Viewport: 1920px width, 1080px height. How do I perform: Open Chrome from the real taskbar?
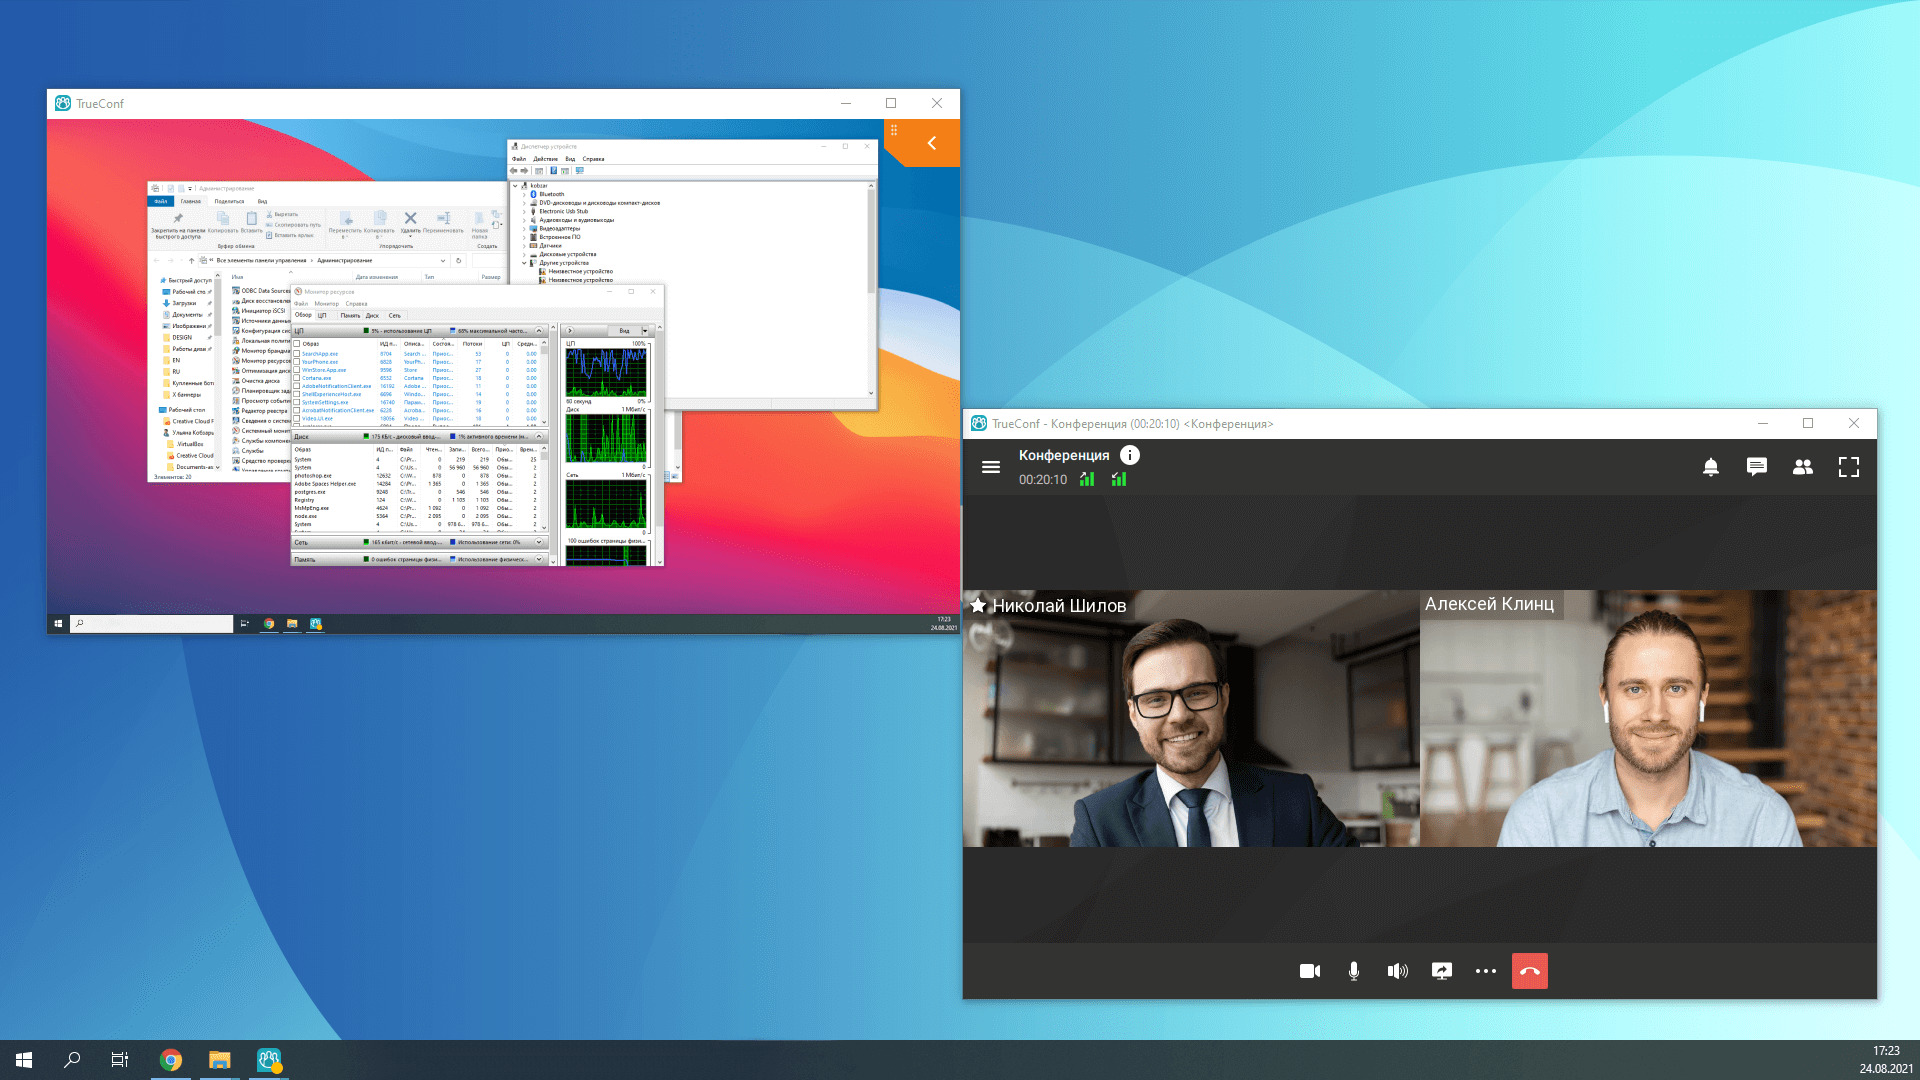(x=171, y=1060)
